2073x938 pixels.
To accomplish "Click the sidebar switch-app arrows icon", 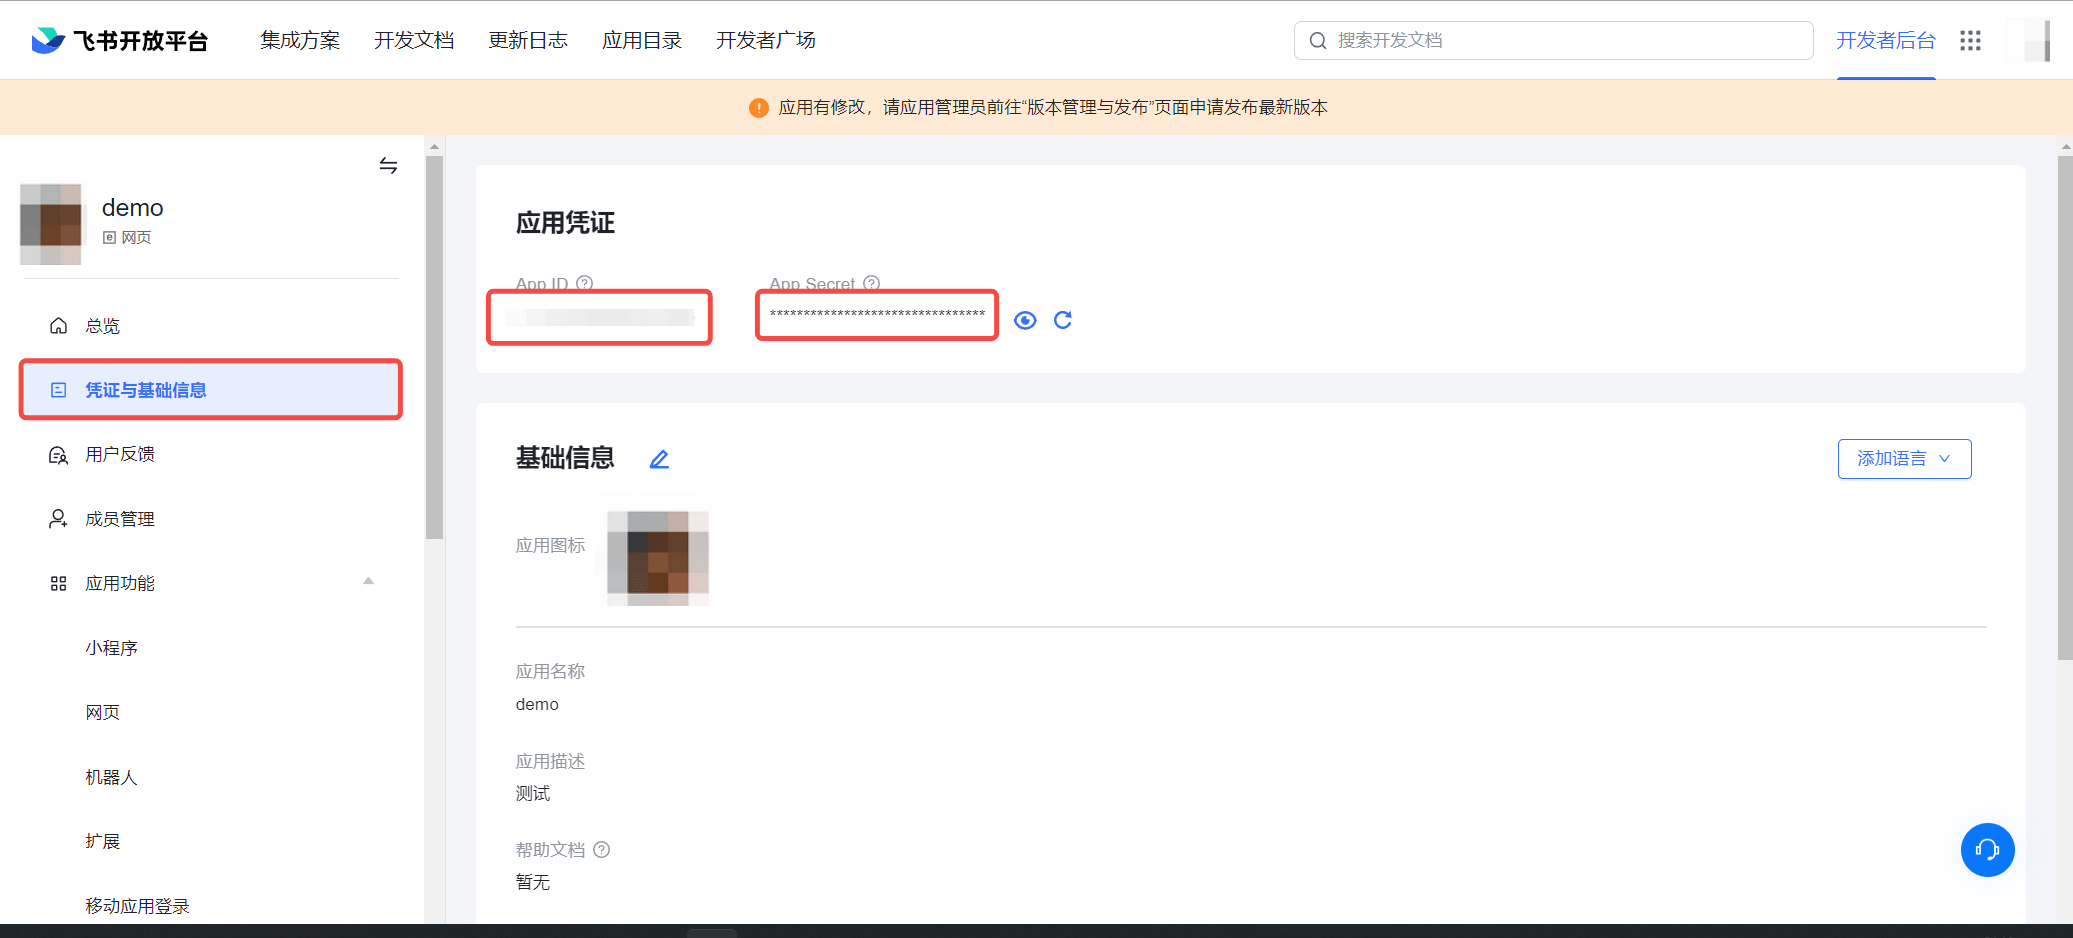I will (388, 166).
